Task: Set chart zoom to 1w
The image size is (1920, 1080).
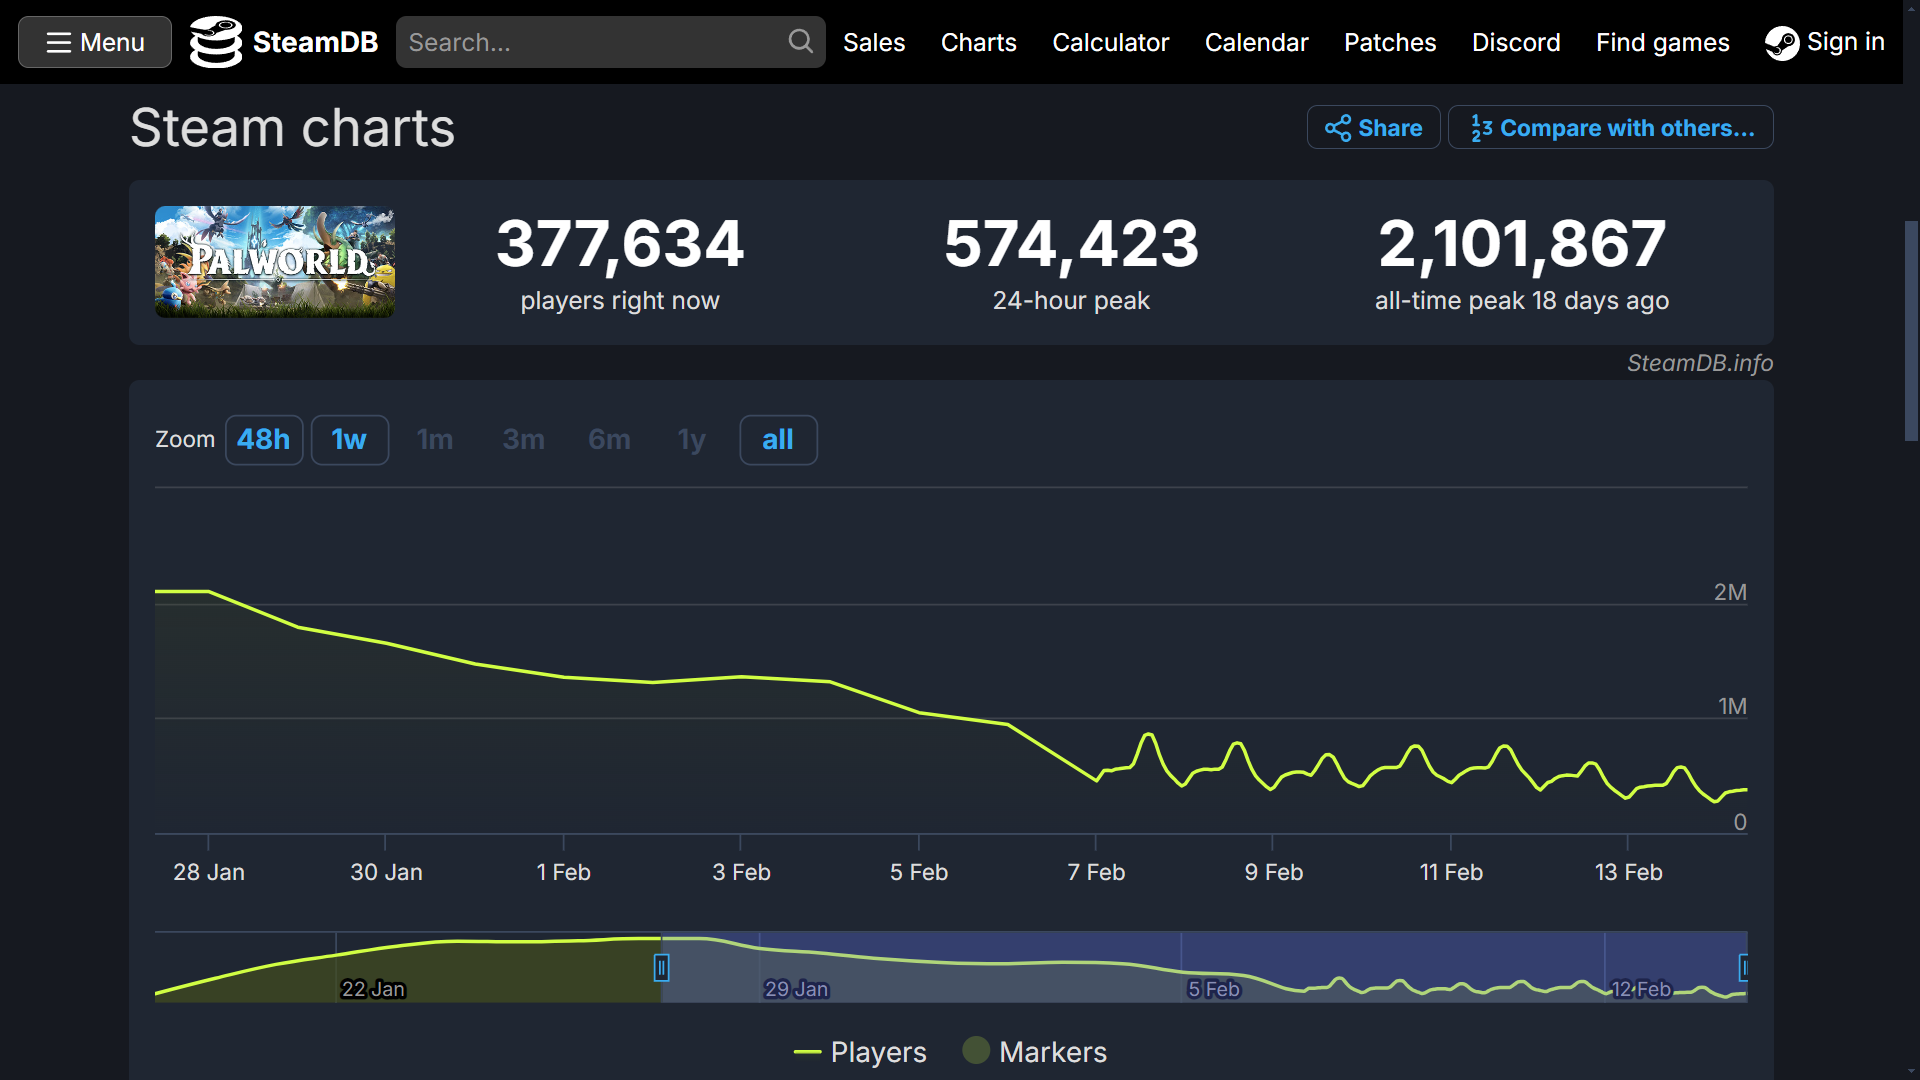Action: click(x=350, y=440)
